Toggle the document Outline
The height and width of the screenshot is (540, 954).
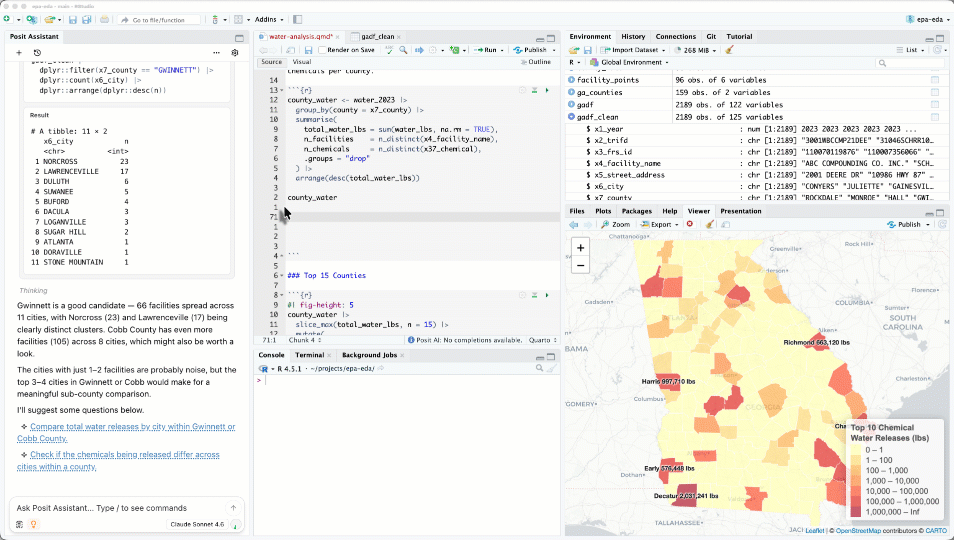pos(535,62)
